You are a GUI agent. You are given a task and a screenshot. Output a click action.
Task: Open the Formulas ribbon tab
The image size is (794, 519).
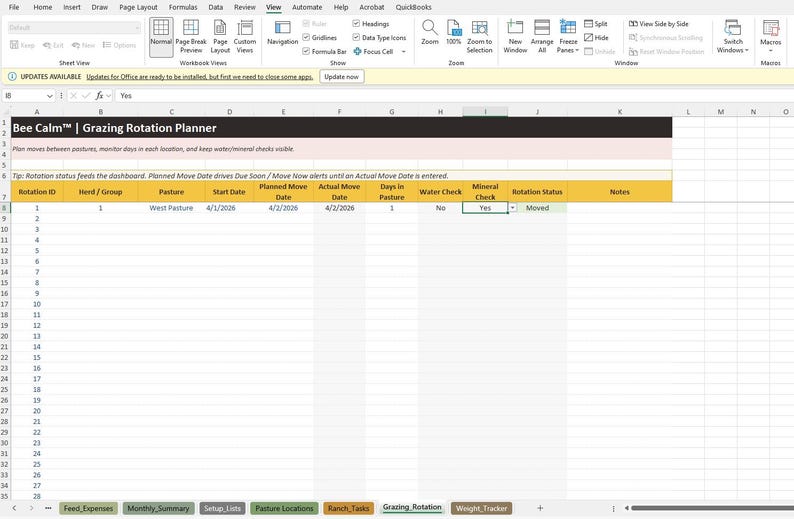183,7
